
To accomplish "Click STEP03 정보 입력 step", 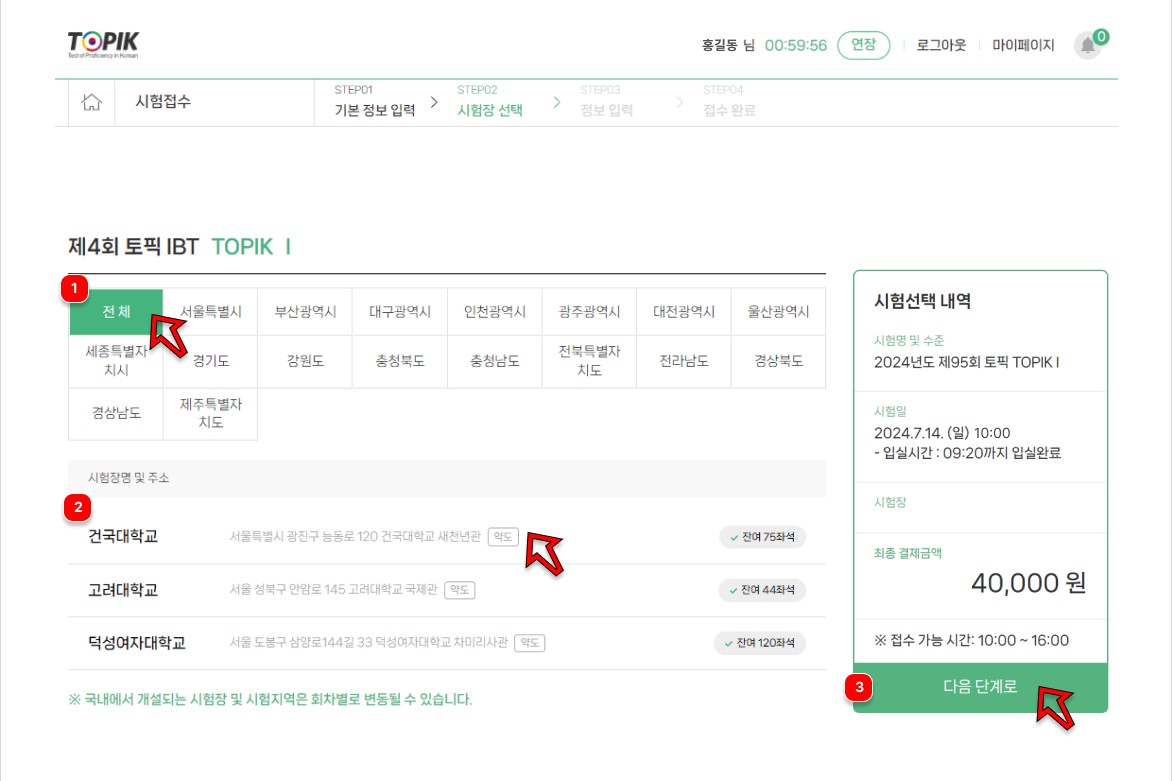I will pyautogui.click(x=606, y=102).
